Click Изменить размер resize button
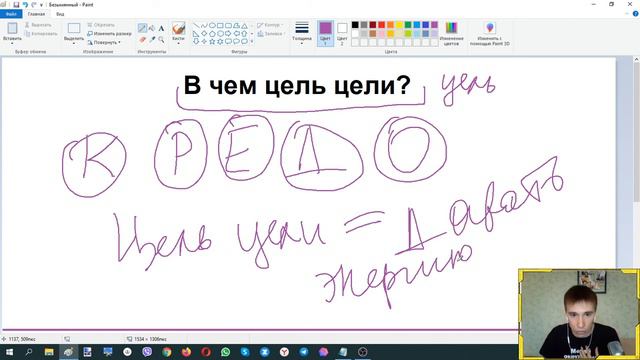This screenshot has height=360, width=640. tap(109, 33)
